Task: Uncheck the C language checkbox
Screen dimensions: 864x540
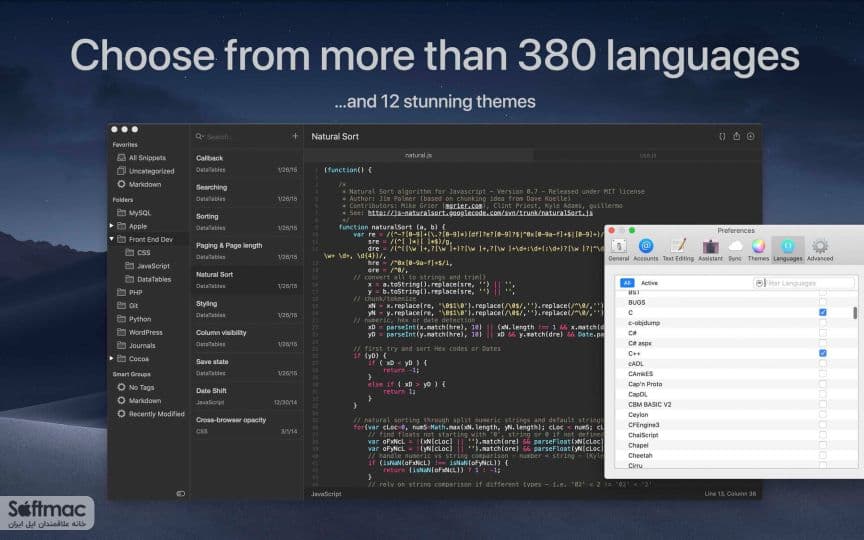Action: [823, 312]
